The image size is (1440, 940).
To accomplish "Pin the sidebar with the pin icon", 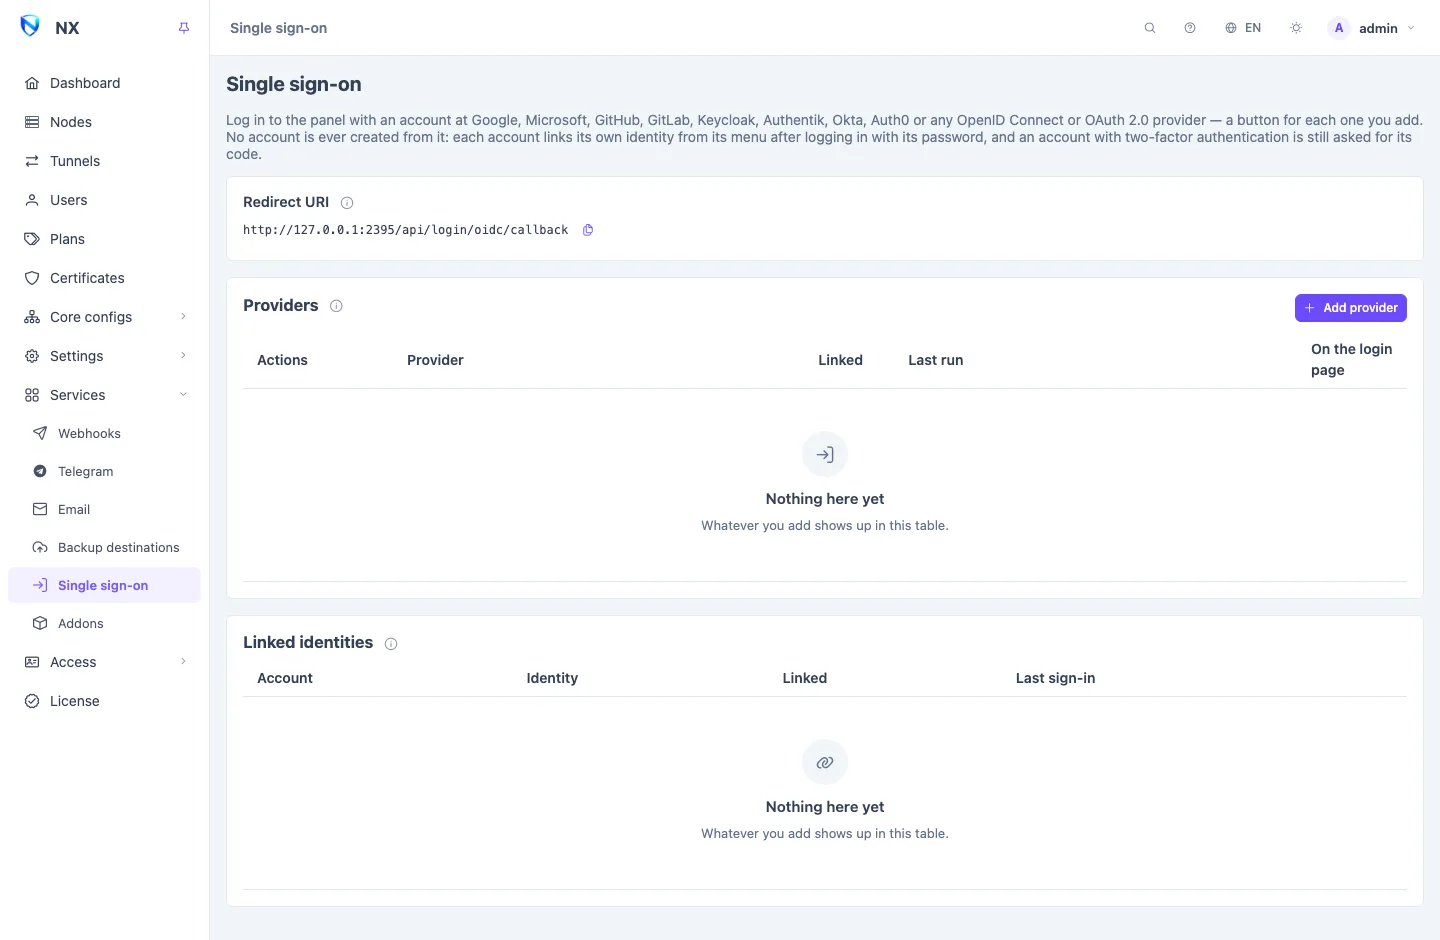I will coord(184,28).
